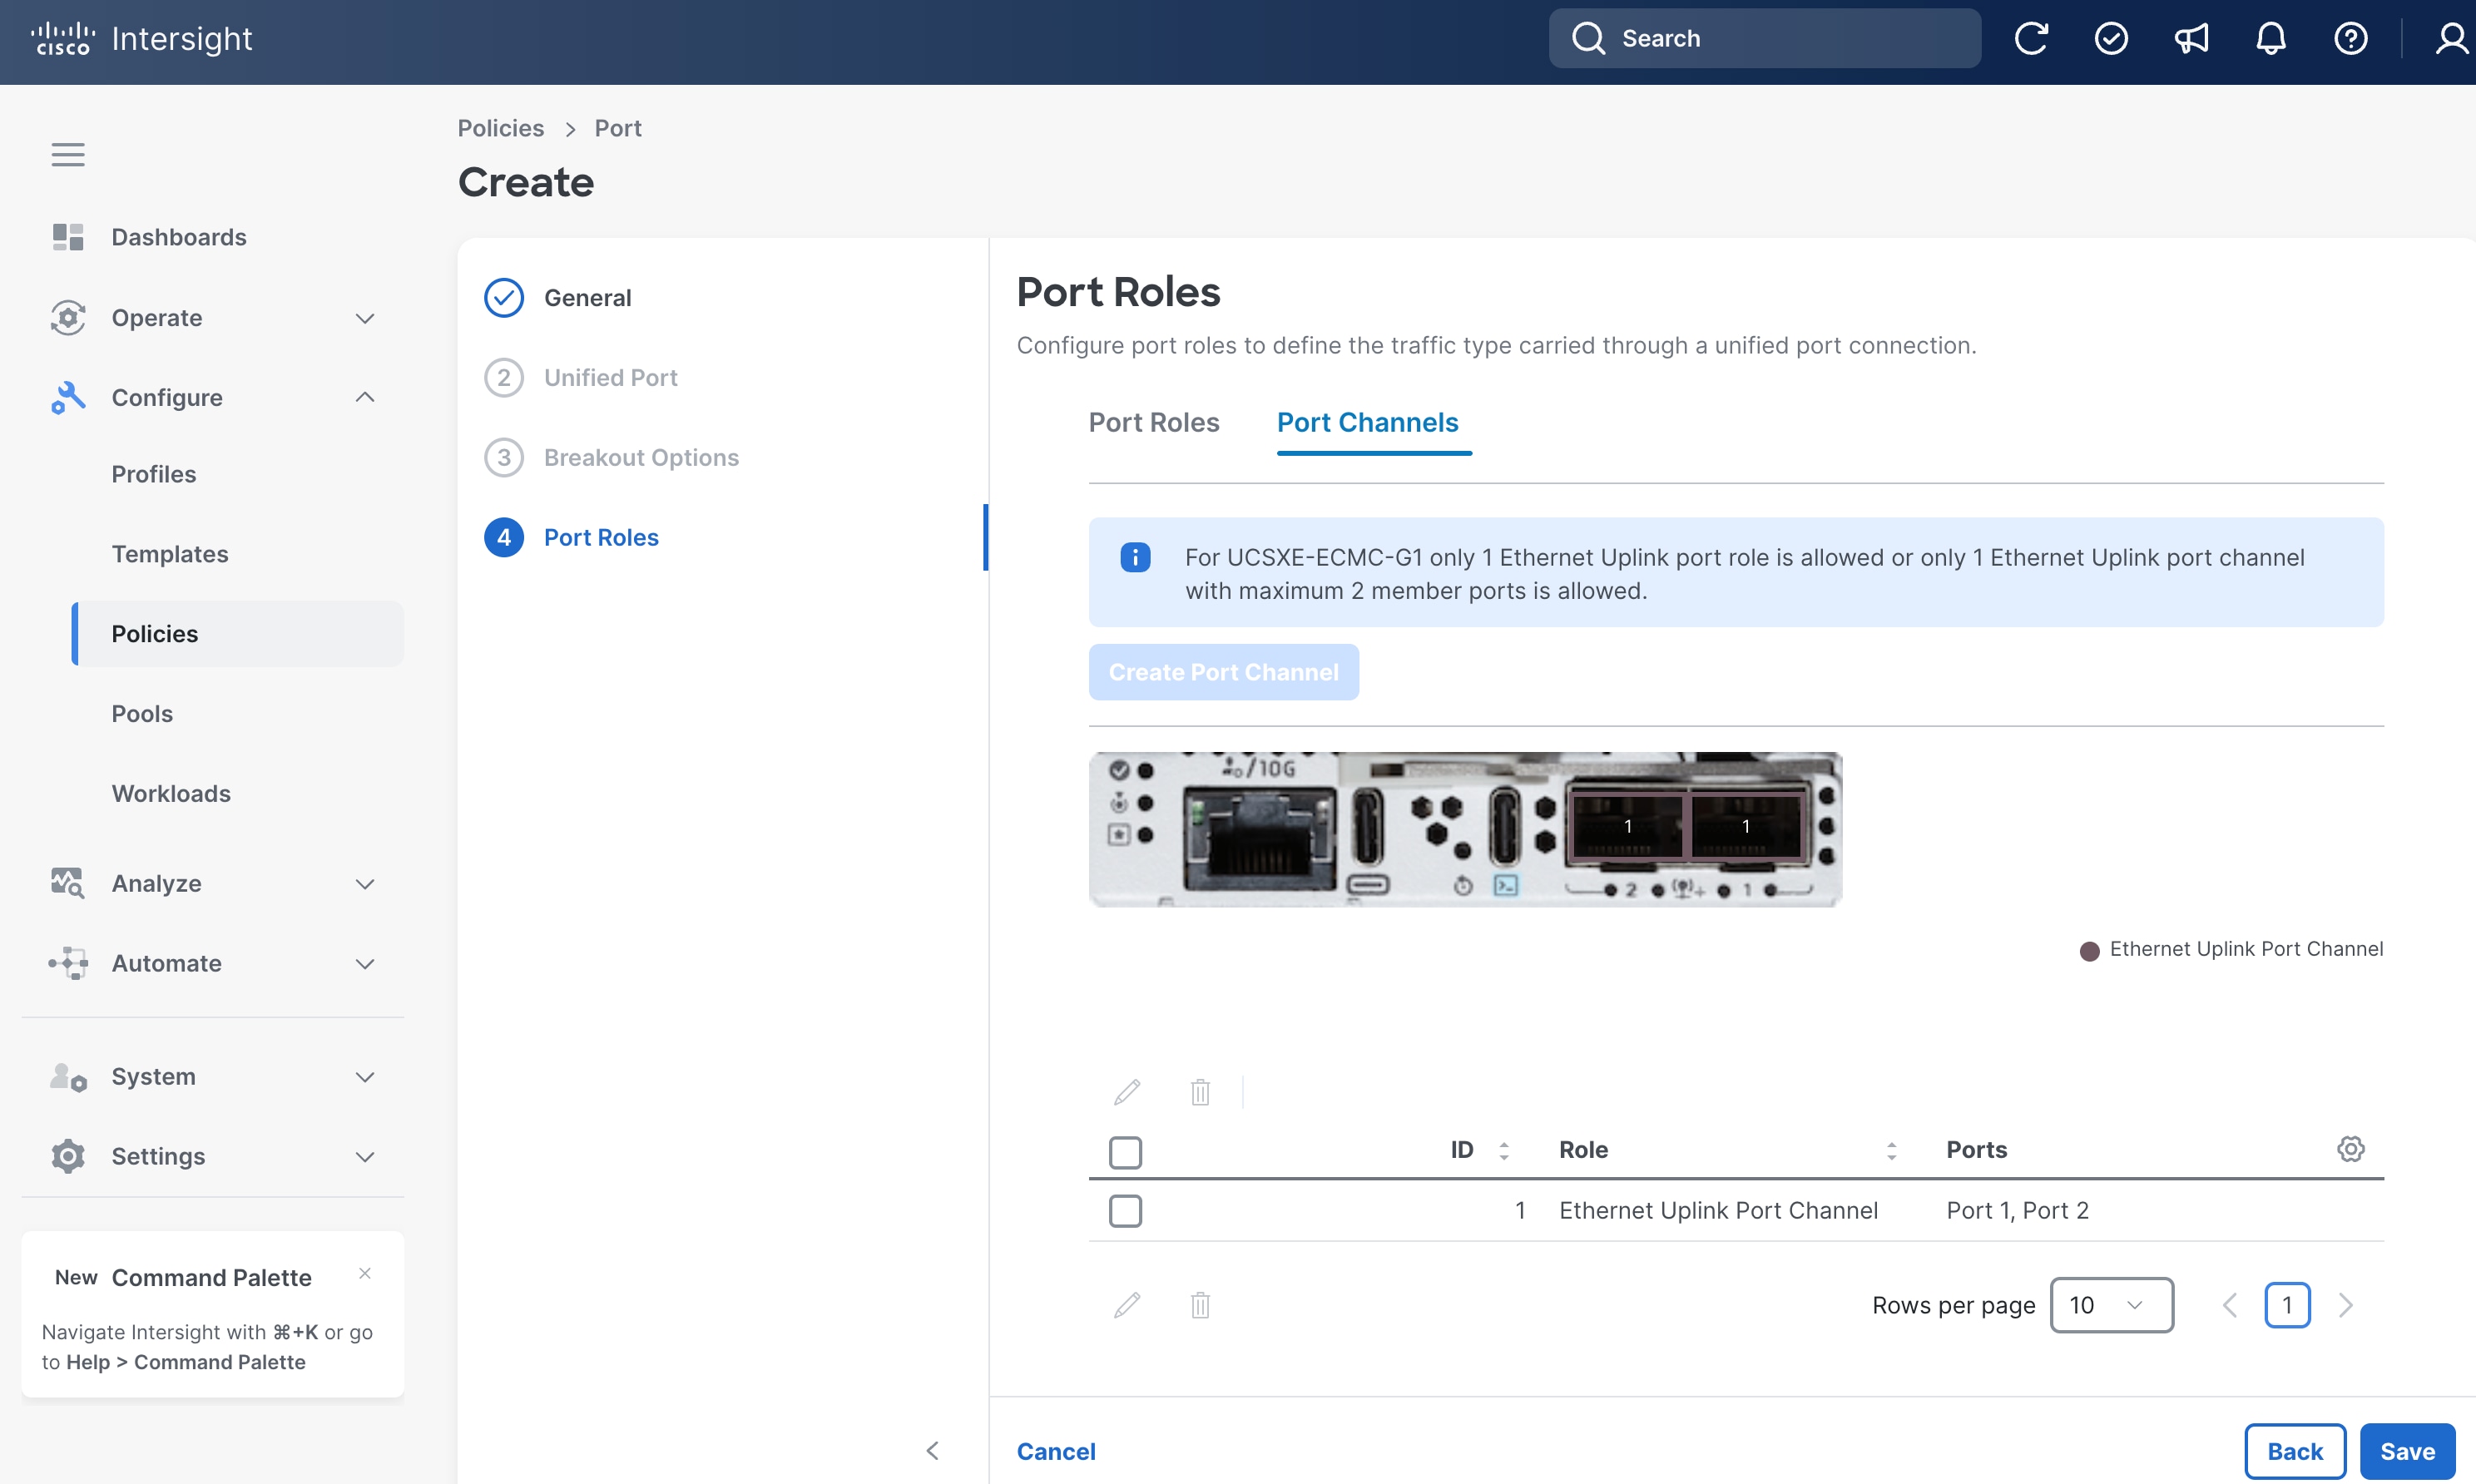
Task: Click the Cisco Intersight logo
Action: 141,39
